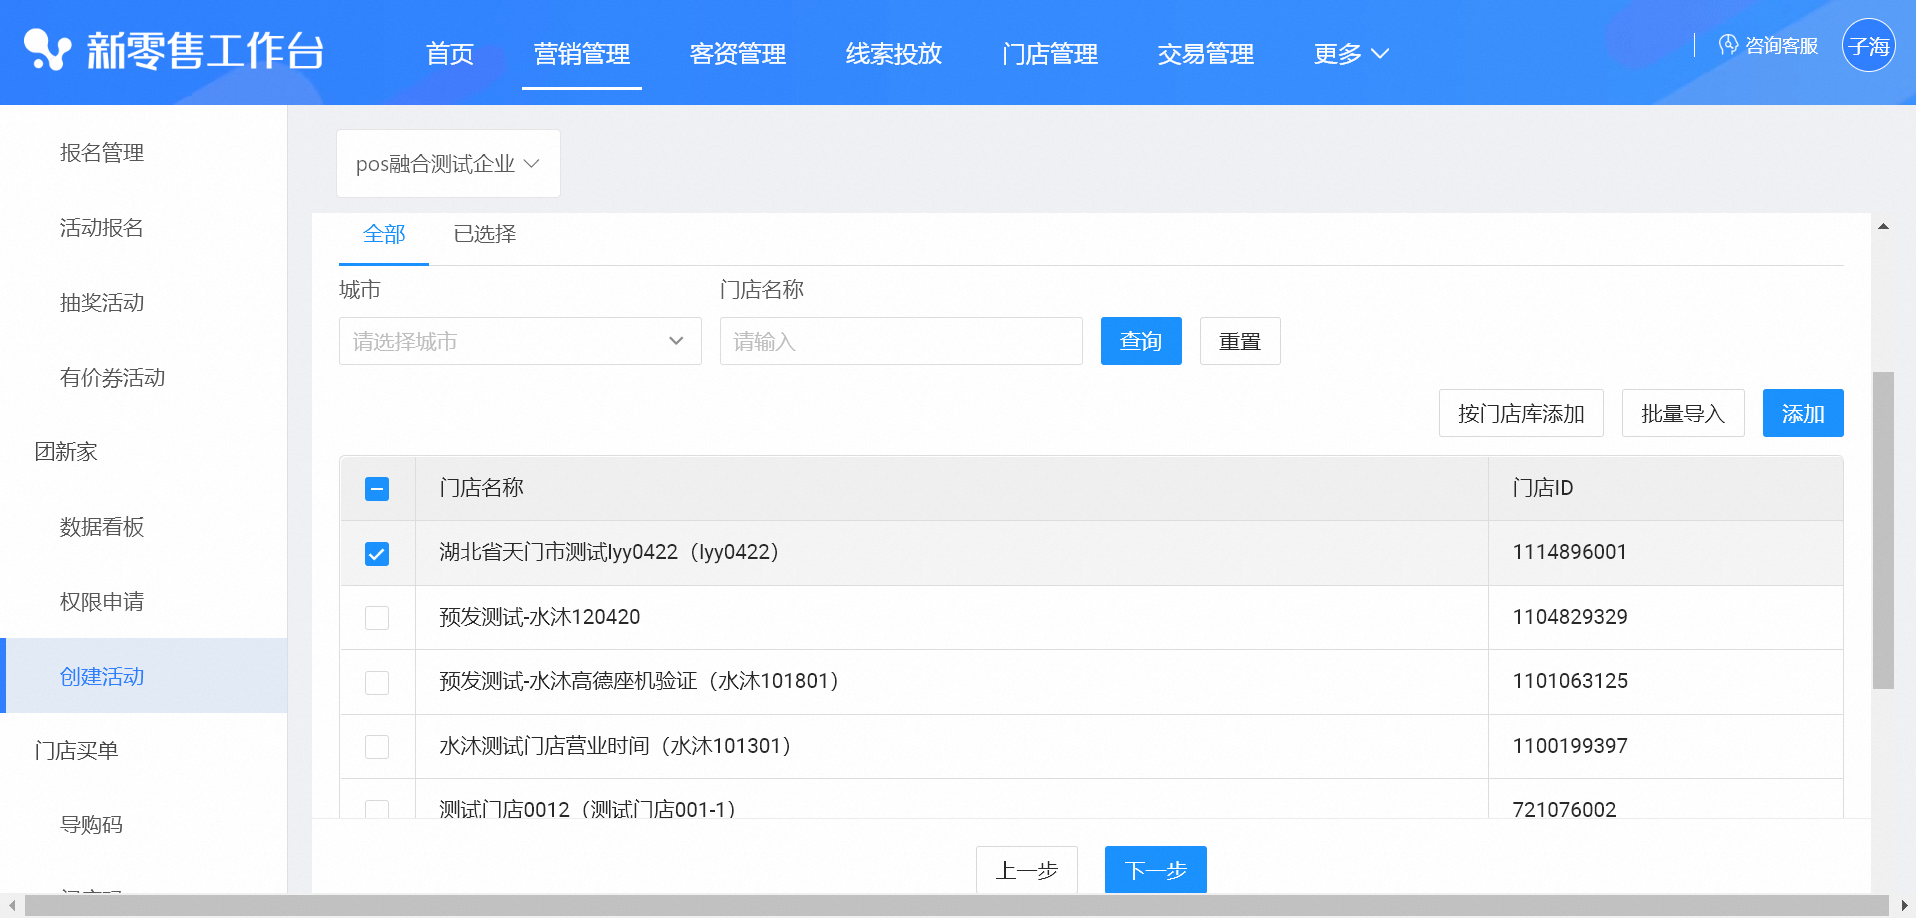Click the horizontal scrollbar right arrow

(1904, 906)
